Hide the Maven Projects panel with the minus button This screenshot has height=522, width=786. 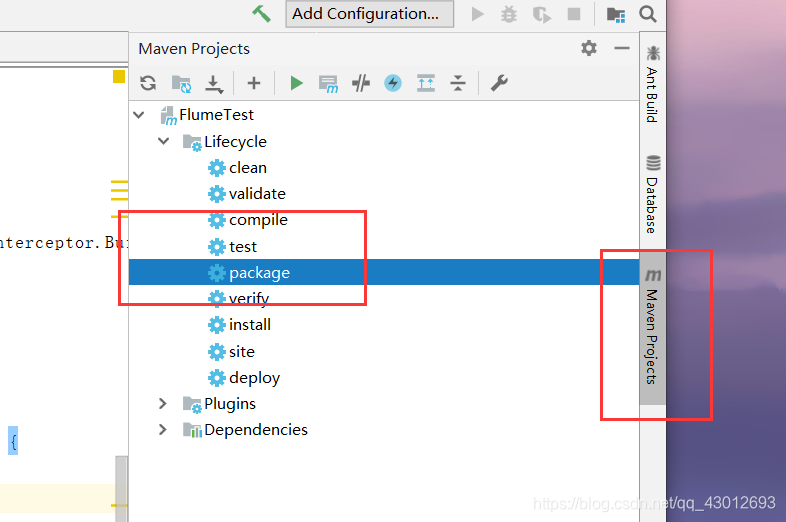tap(622, 48)
